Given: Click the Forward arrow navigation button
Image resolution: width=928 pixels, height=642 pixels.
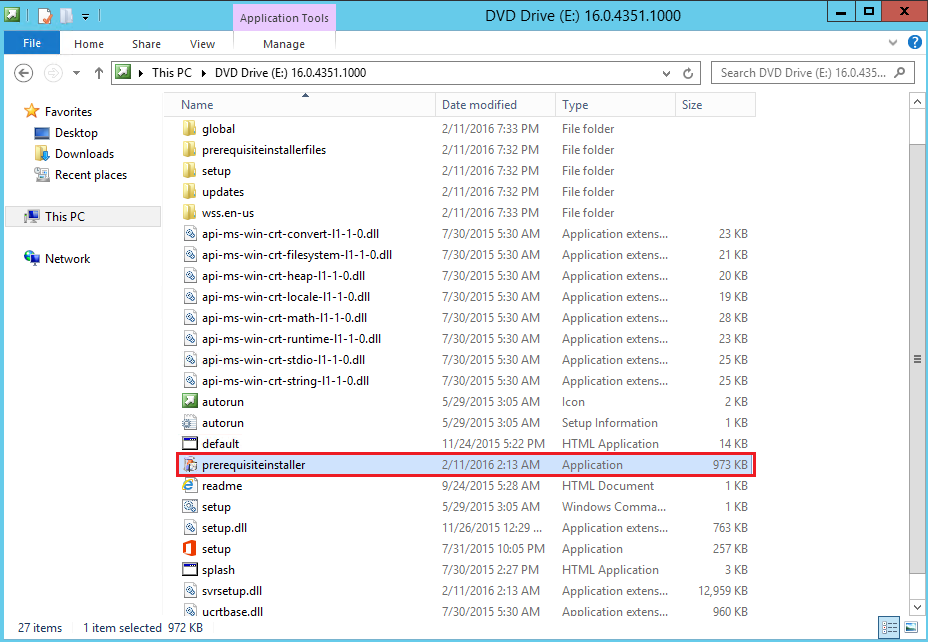Looking at the screenshot, I should click(53, 73).
